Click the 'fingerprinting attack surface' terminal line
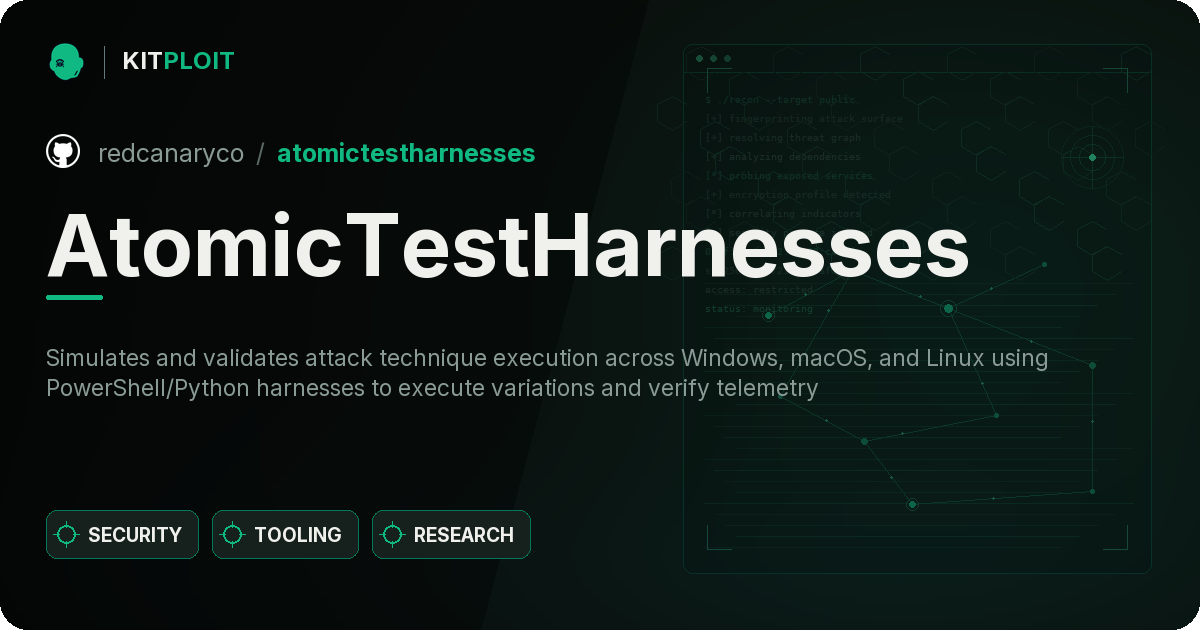The width and height of the screenshot is (1200, 630). [x=803, y=119]
